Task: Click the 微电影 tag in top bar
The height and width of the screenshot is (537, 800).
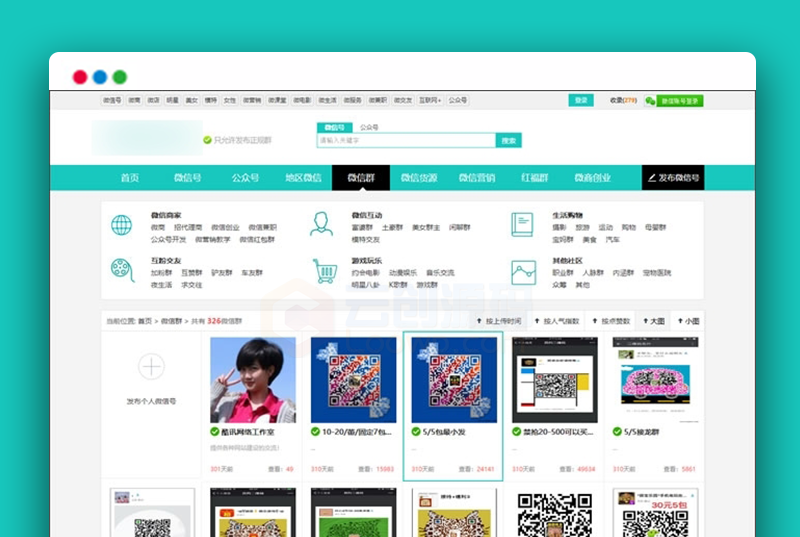Action: pyautogui.click(x=302, y=100)
